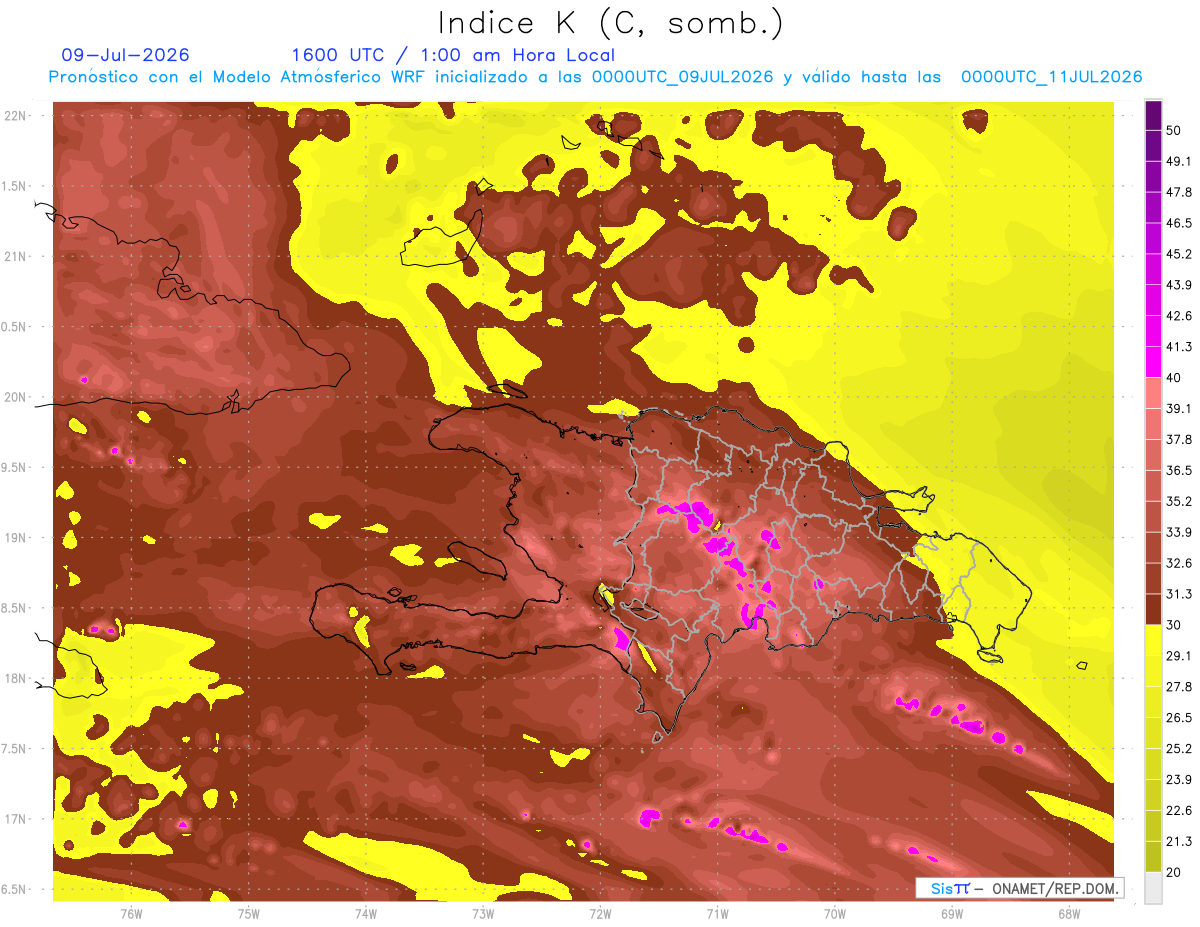Viewport: 1200px width, 927px height.
Task: Click the '46.5' colorbar label
Action: 1179,223
